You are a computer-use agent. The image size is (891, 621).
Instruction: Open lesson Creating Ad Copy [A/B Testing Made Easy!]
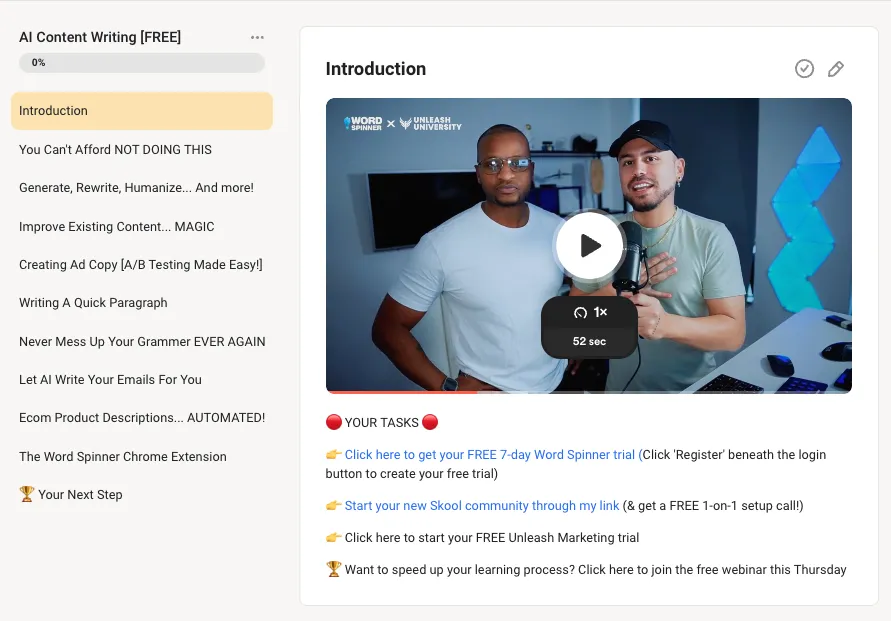click(141, 265)
